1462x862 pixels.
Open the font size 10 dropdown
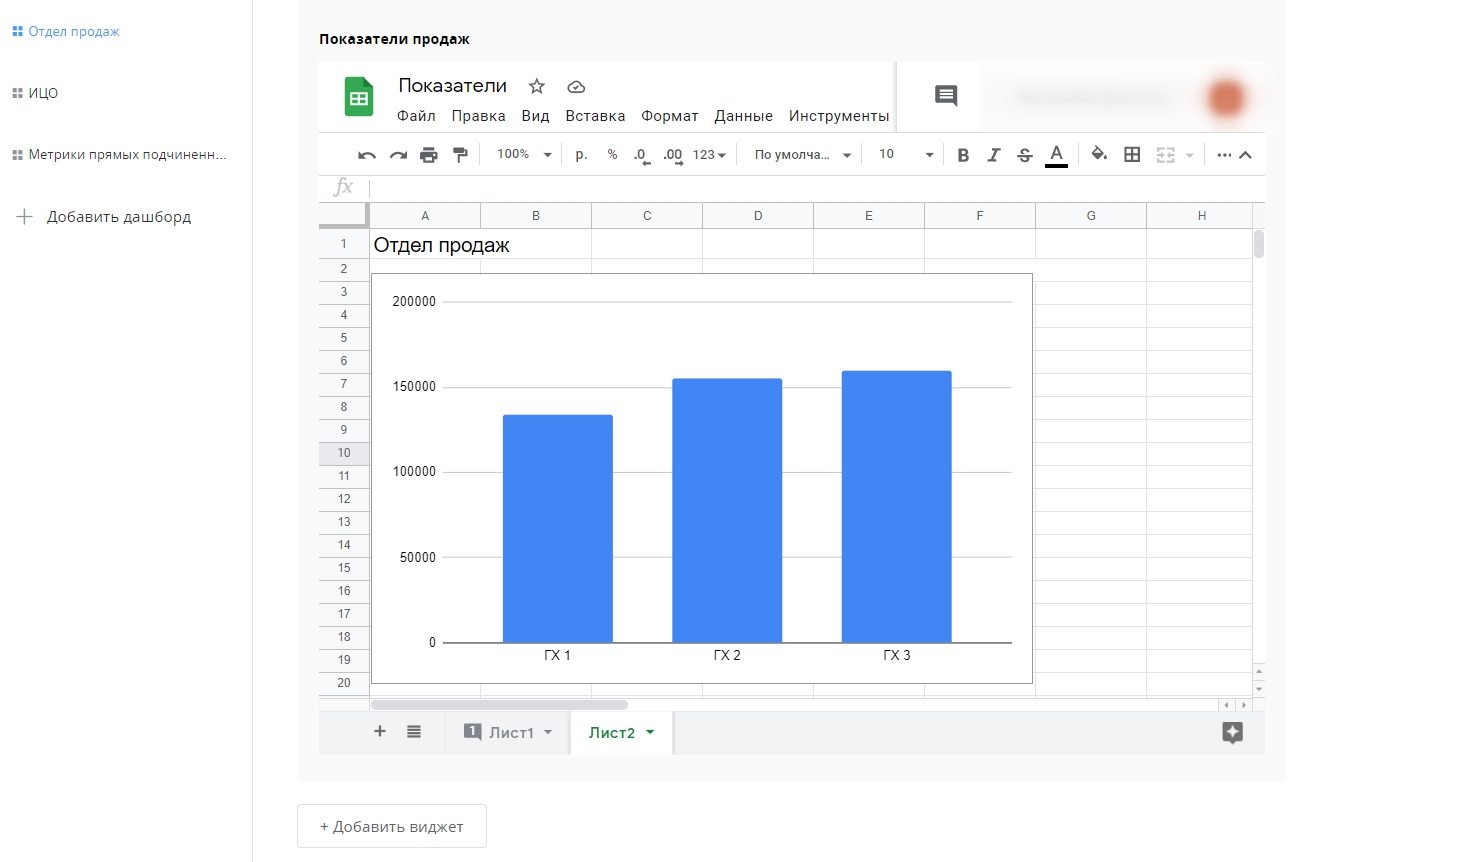(x=905, y=155)
